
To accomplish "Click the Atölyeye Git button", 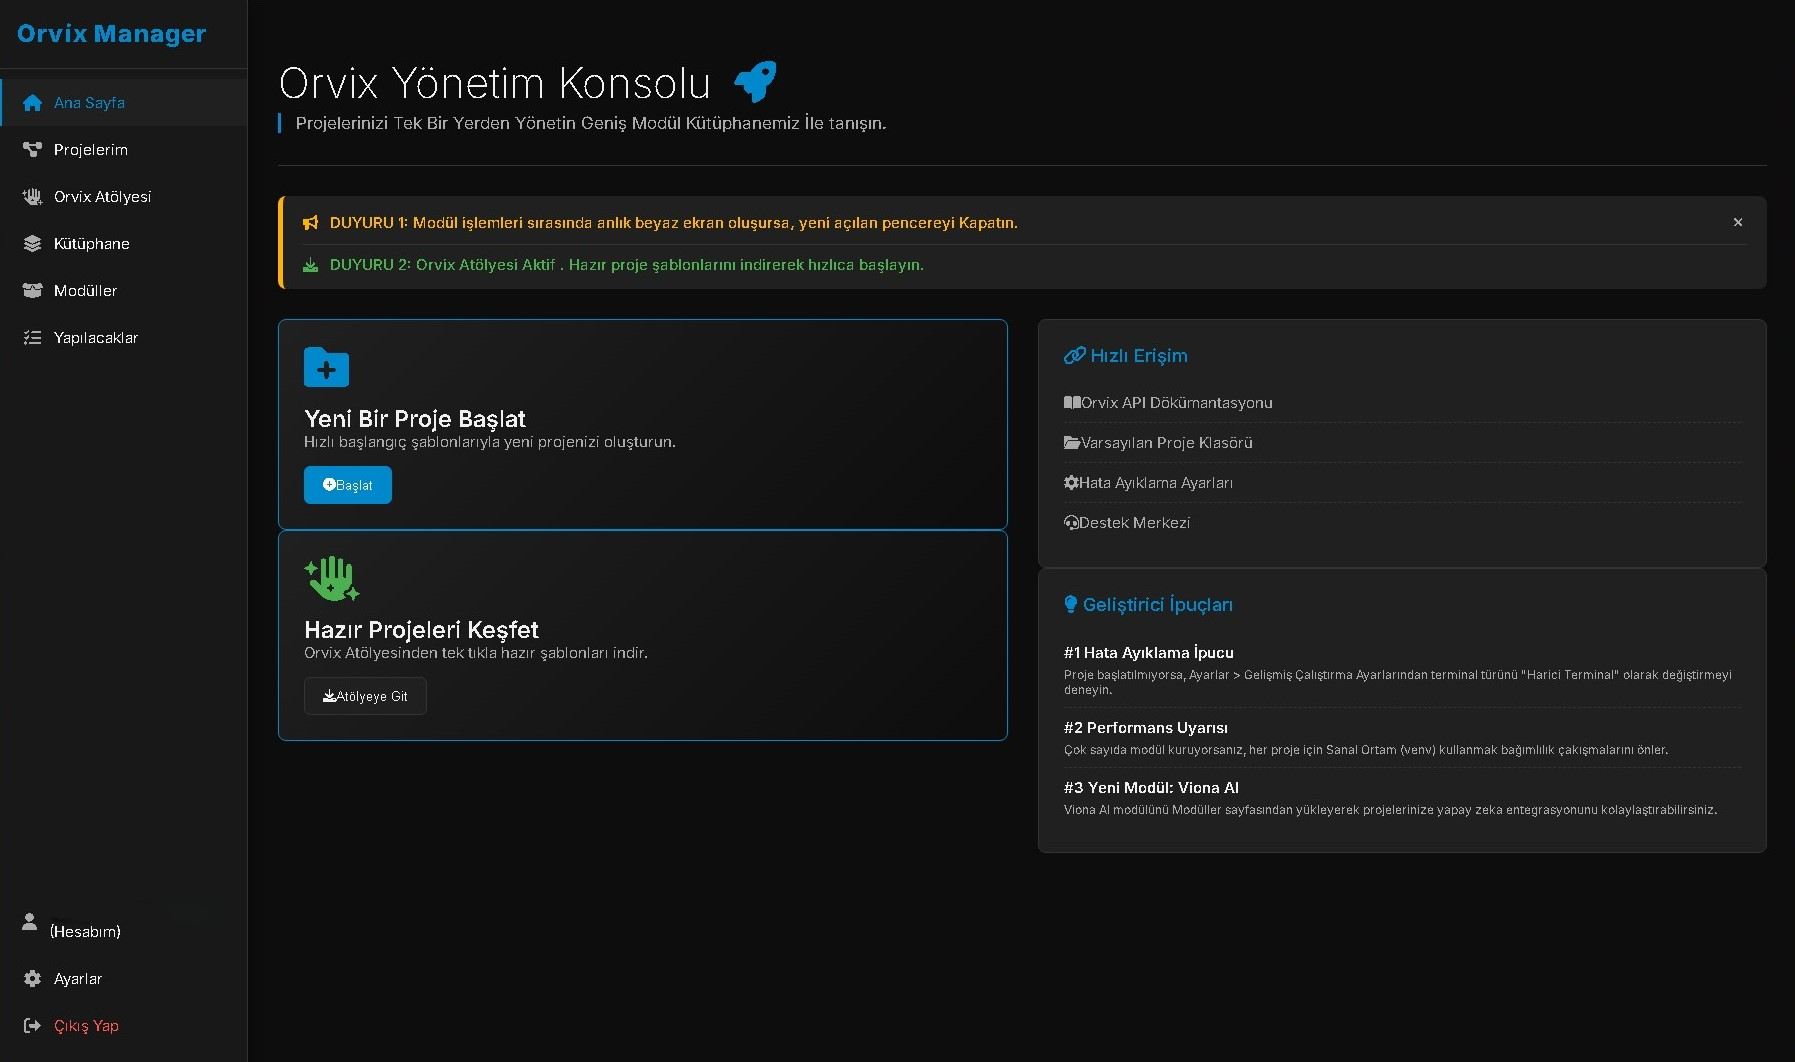I will click(364, 695).
